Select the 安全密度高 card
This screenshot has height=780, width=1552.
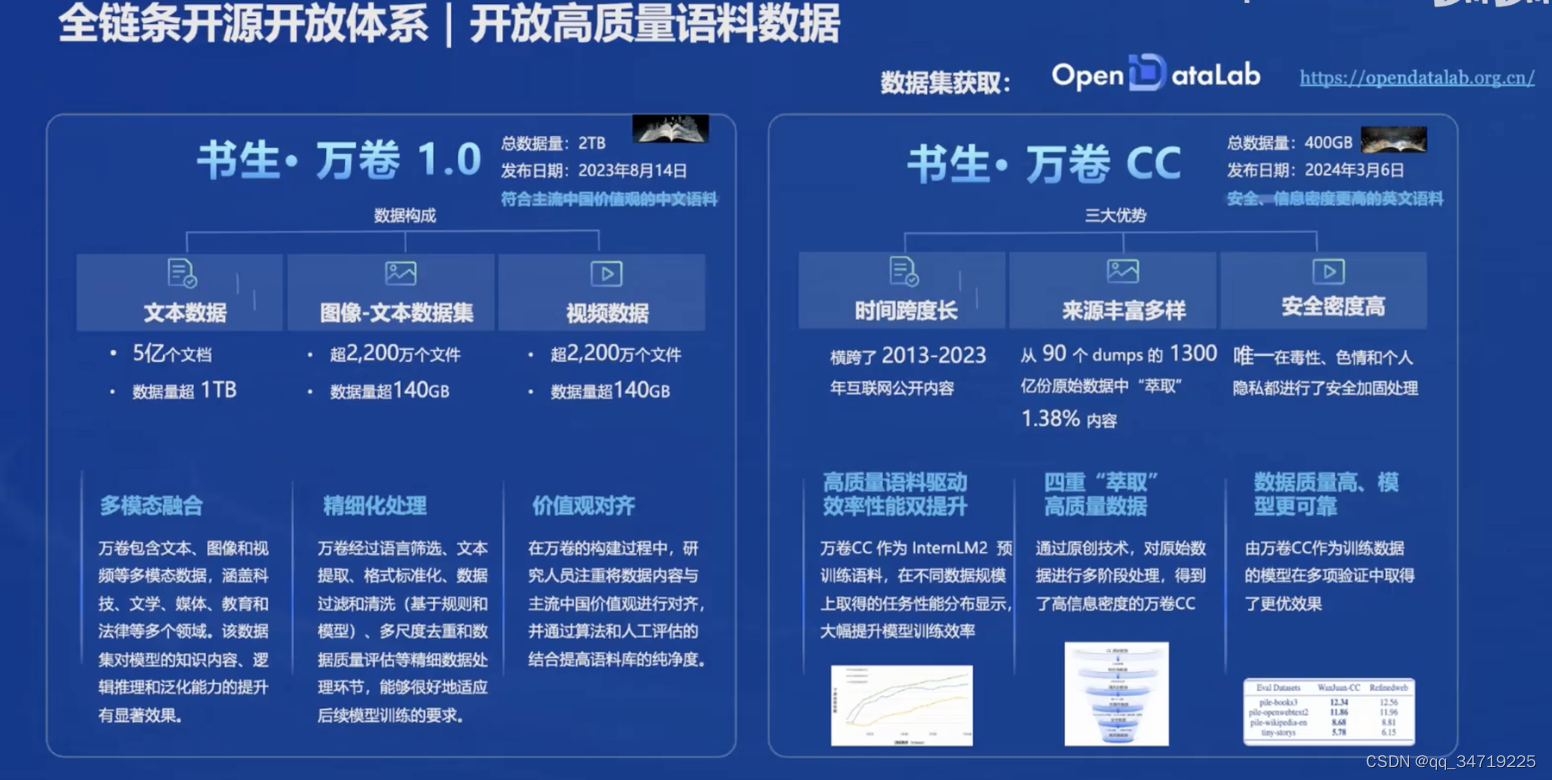pyautogui.click(x=1324, y=290)
